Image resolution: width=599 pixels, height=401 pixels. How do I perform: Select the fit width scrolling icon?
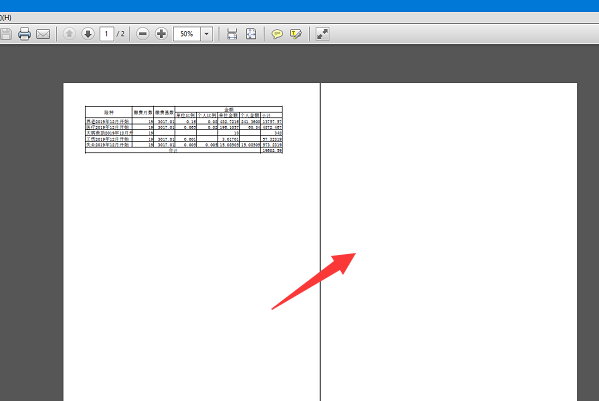pyautogui.click(x=232, y=34)
